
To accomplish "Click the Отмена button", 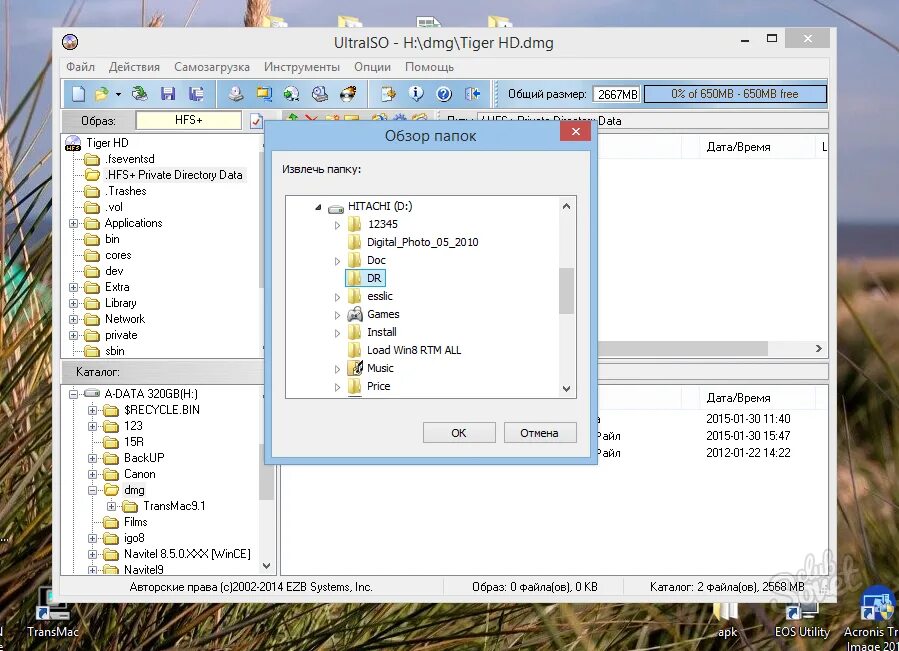I will [540, 433].
